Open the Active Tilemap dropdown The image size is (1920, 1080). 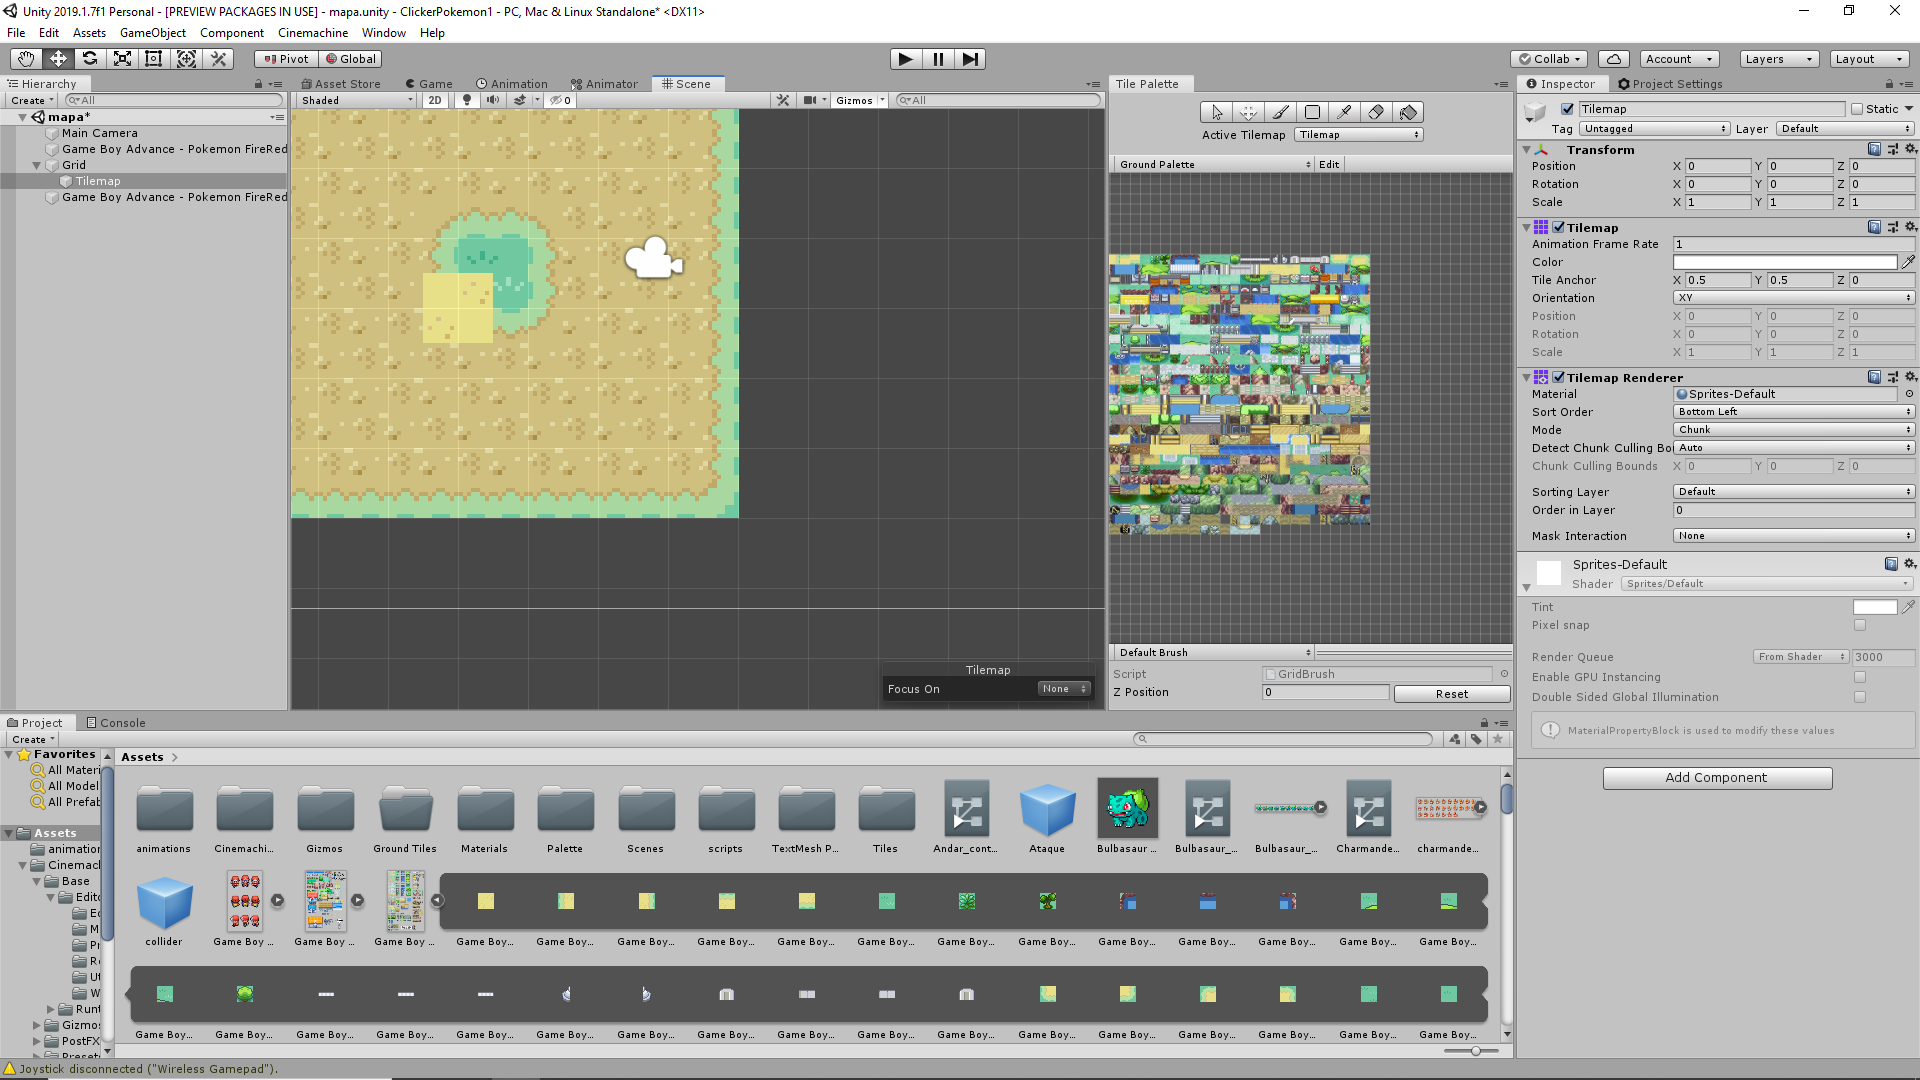click(x=1358, y=134)
